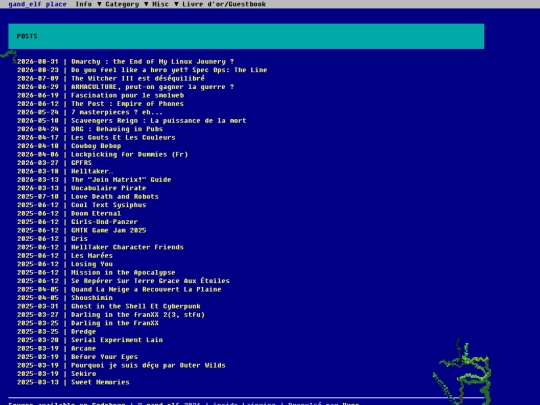
Task: Open Mission in the Apocalypse post
Action: (x=123, y=272)
